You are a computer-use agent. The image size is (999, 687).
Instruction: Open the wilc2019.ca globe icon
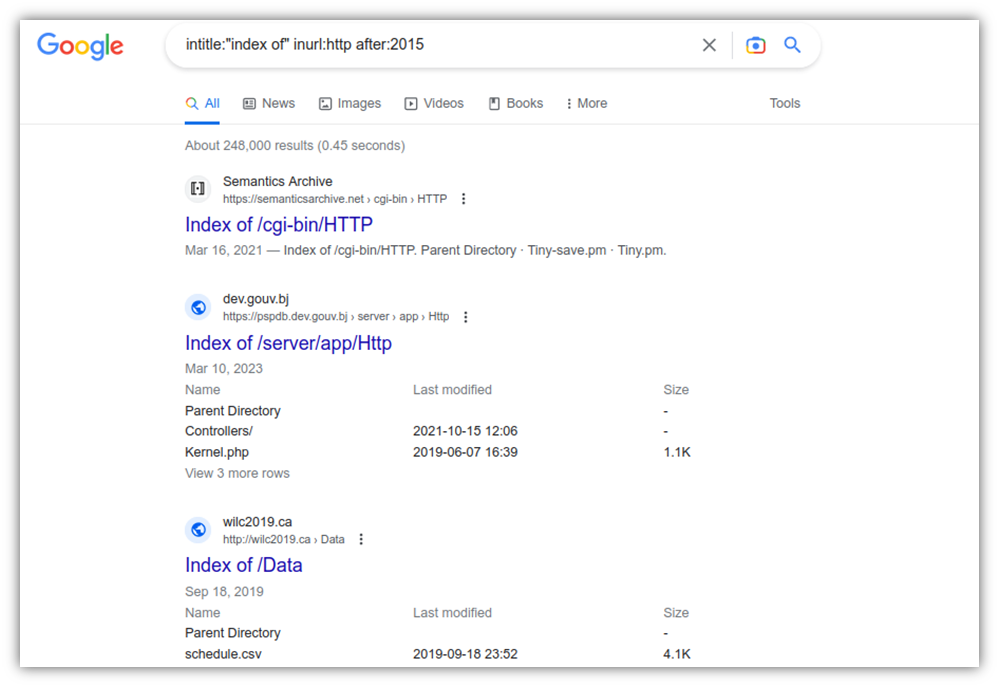(198, 530)
